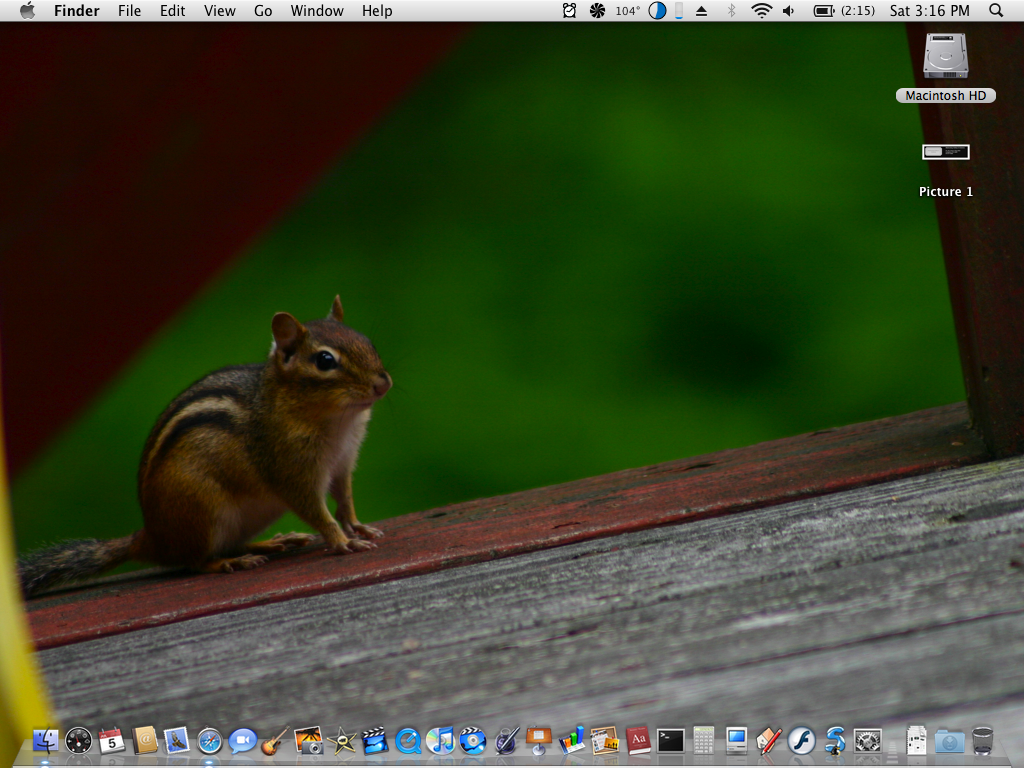
Task: Click the Macintosh HD label text
Action: (x=946, y=95)
